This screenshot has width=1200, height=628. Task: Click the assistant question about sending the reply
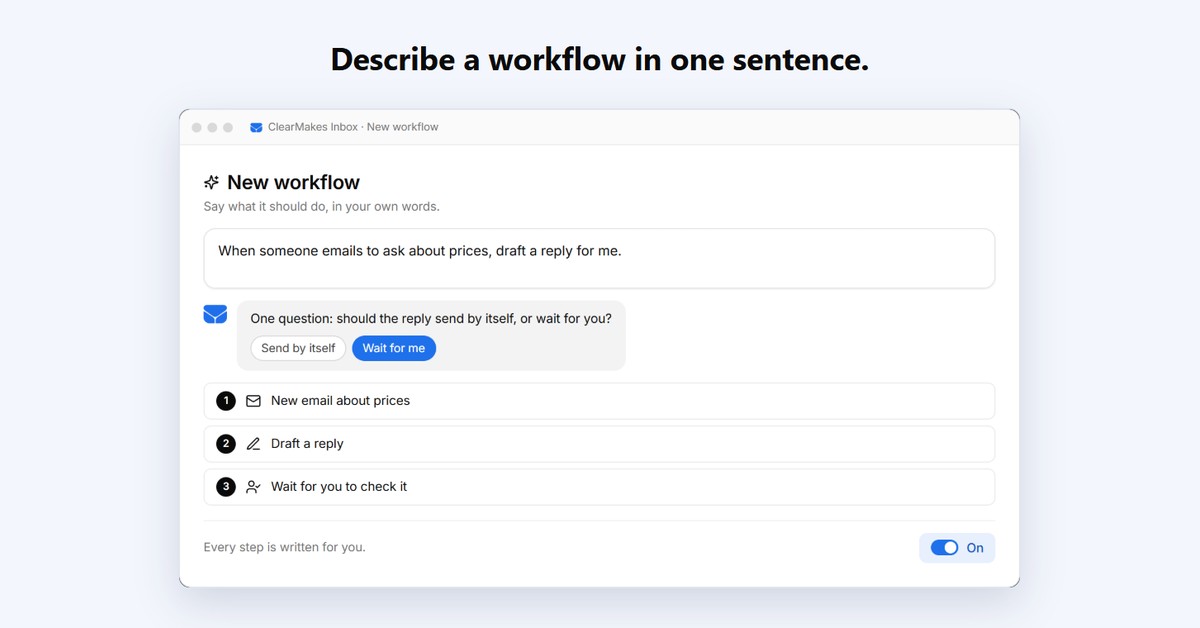point(431,318)
